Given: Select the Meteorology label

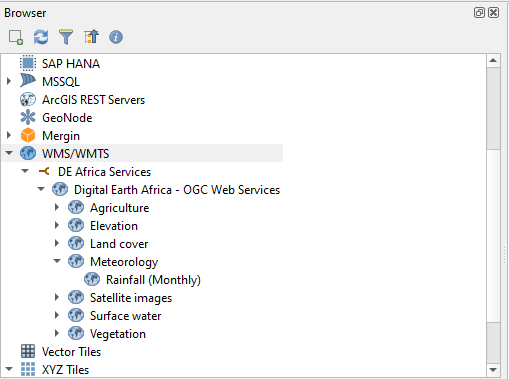Looking at the screenshot, I should (124, 262).
